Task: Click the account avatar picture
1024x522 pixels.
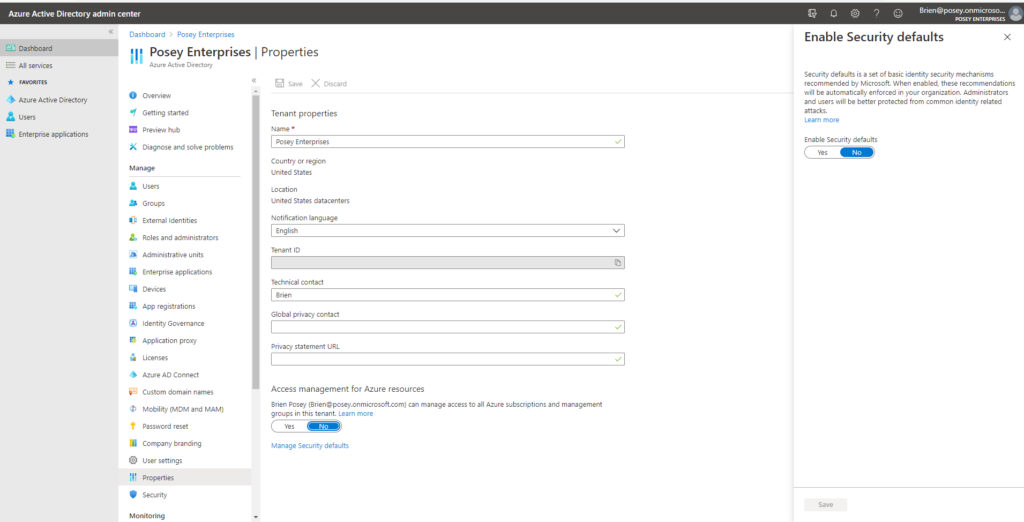Action: [1016, 14]
